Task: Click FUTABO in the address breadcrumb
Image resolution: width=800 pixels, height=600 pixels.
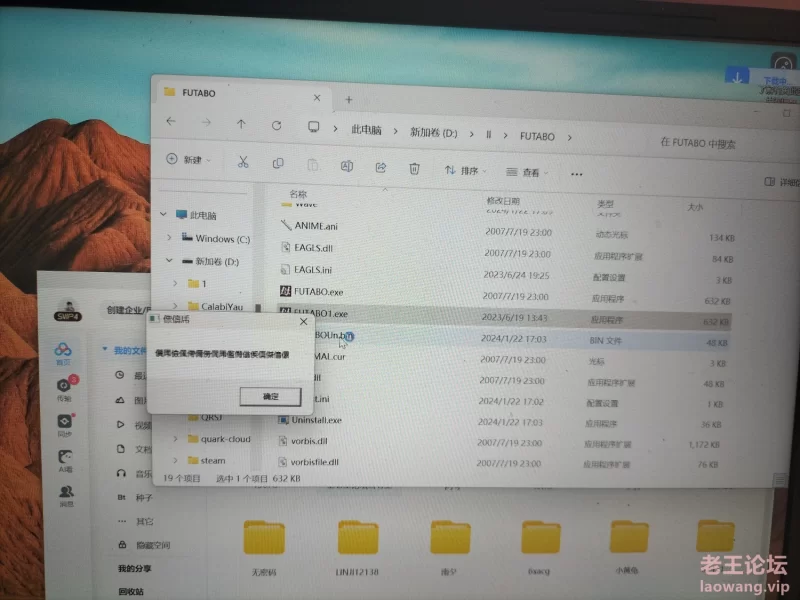Action: [x=537, y=136]
